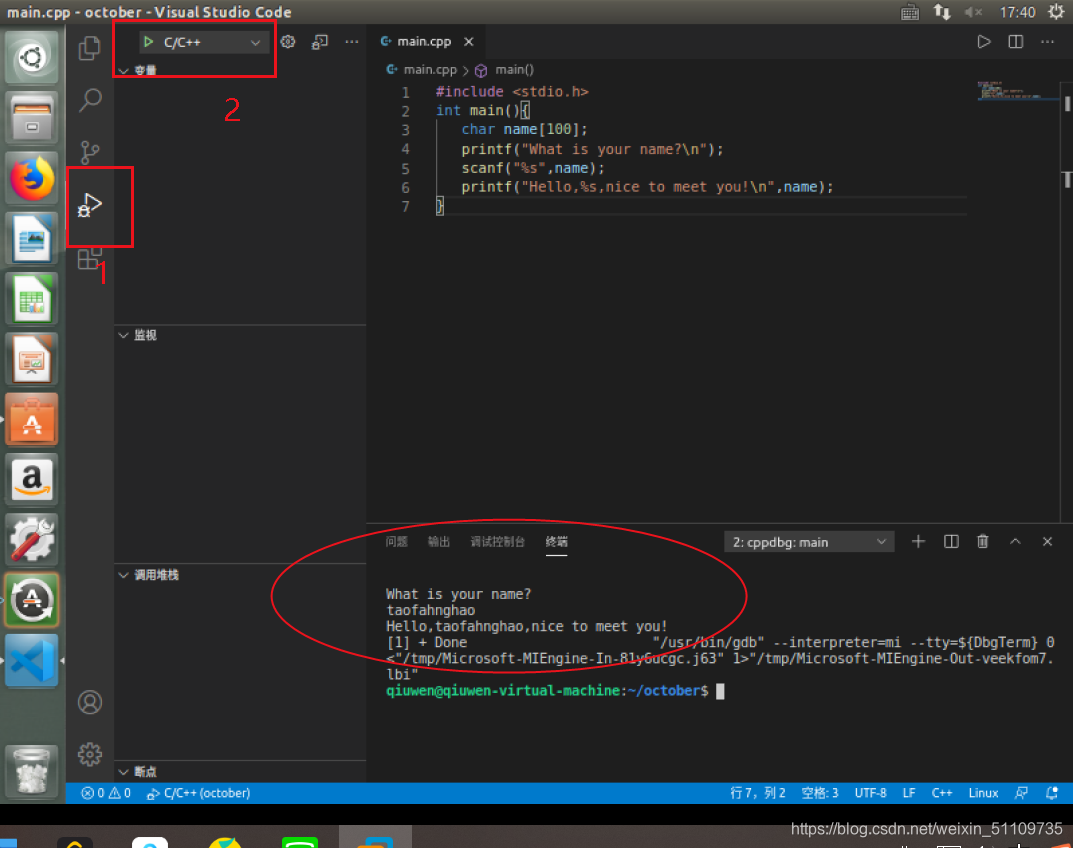The height and width of the screenshot is (848, 1073).
Task: Create a new terminal with the plus icon
Action: pos(918,542)
